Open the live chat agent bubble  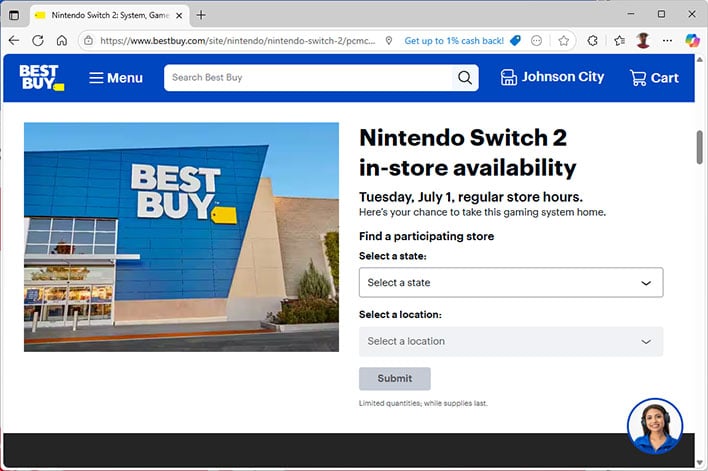pos(655,426)
